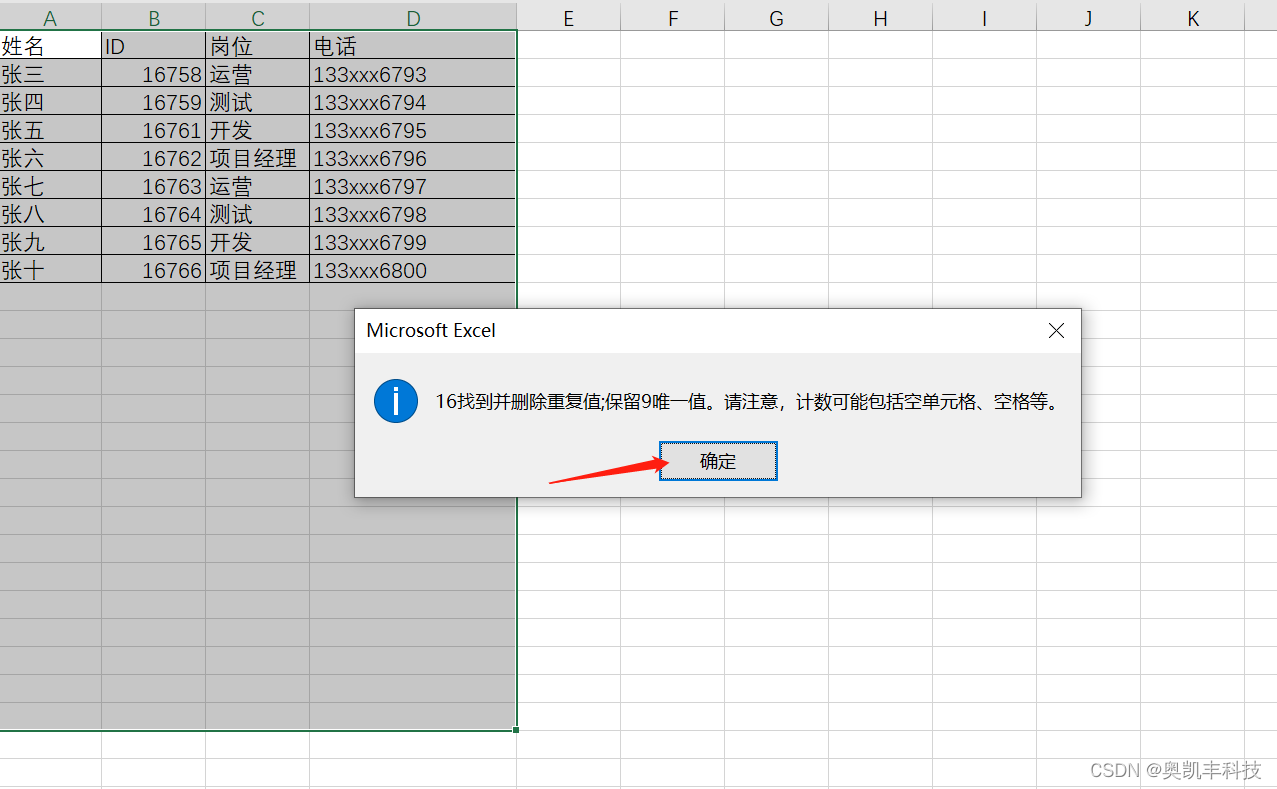1277x789 pixels.
Task: Close the Microsoft Excel dialog with X
Action: point(1056,331)
